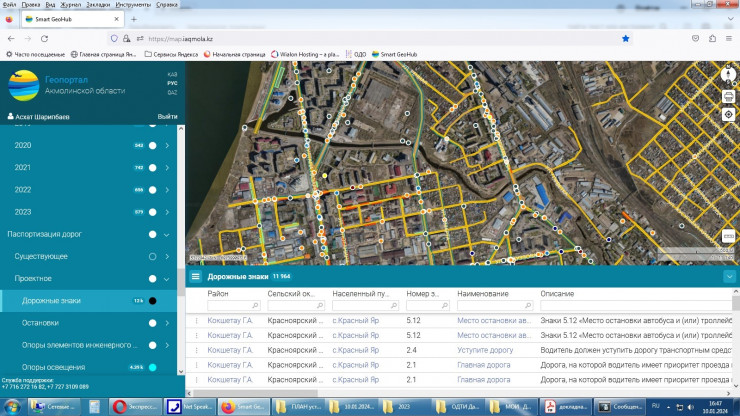Toggle the Дорожные знаки layer off
740x416 pixels.
pyautogui.click(x=153, y=301)
